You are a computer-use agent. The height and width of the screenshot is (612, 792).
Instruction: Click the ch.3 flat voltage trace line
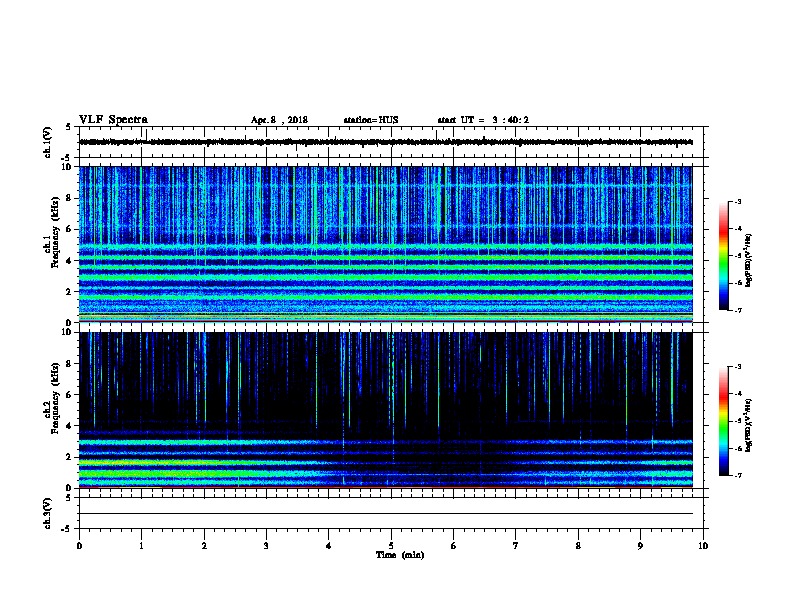click(x=386, y=514)
